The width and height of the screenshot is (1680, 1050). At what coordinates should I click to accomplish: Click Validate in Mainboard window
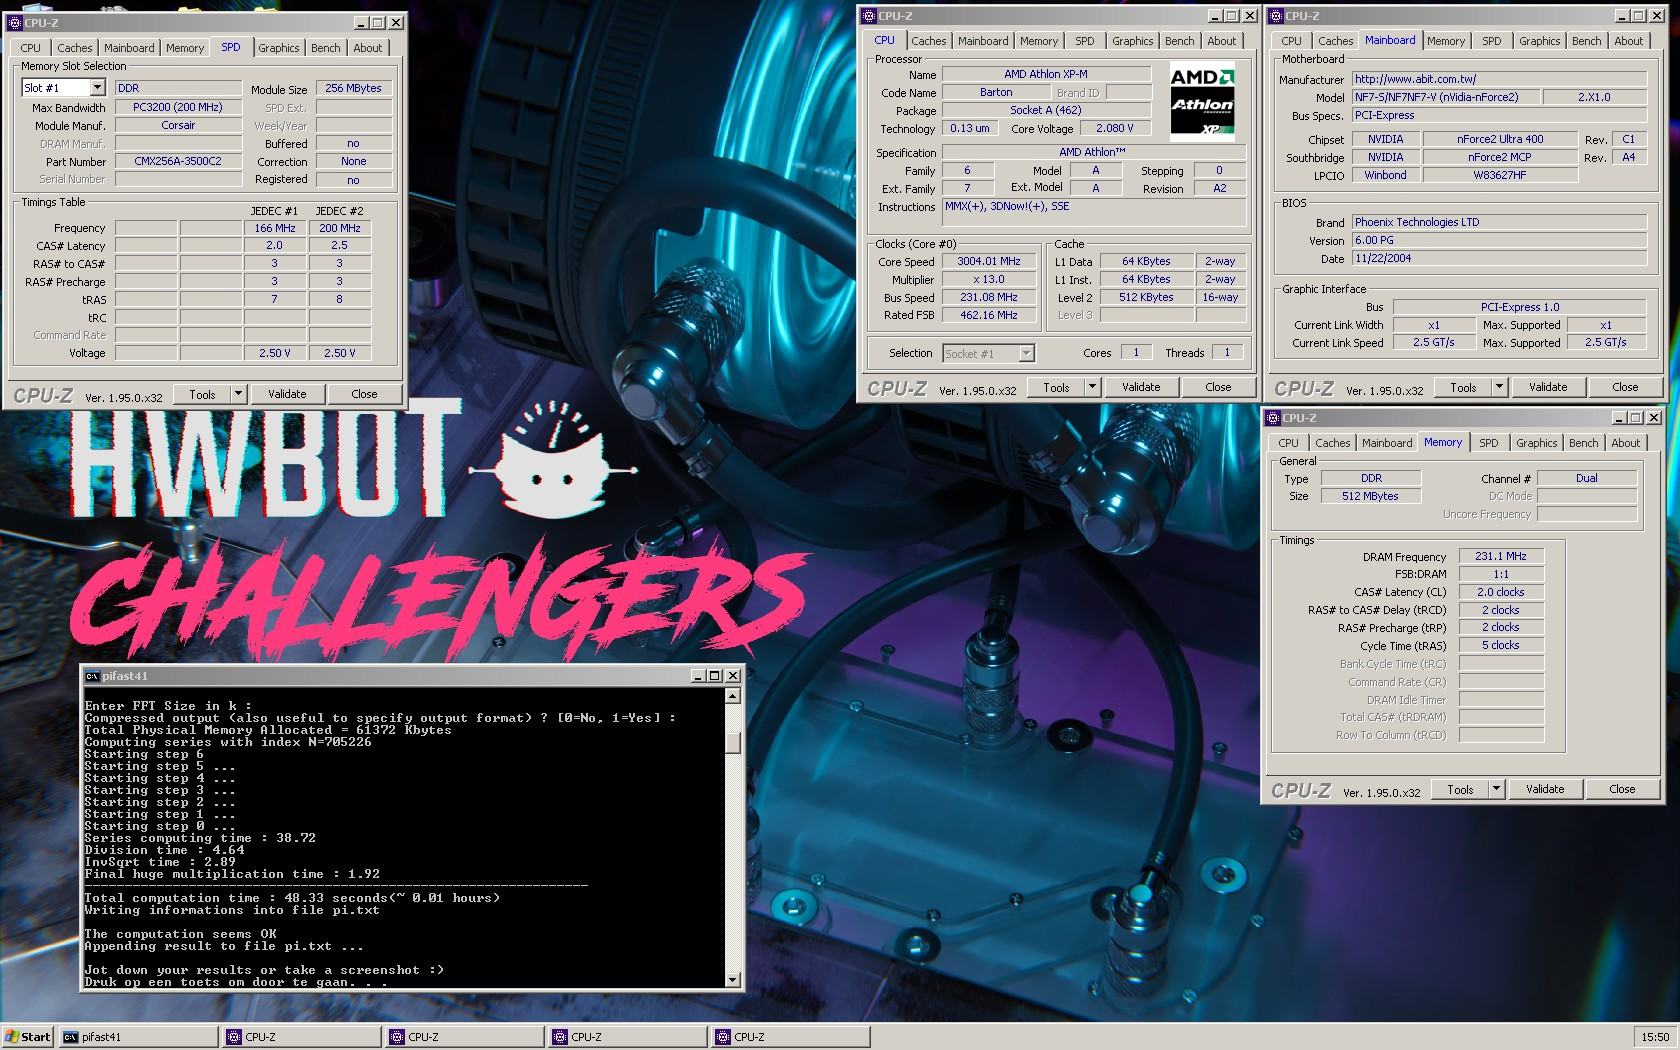coord(1547,387)
